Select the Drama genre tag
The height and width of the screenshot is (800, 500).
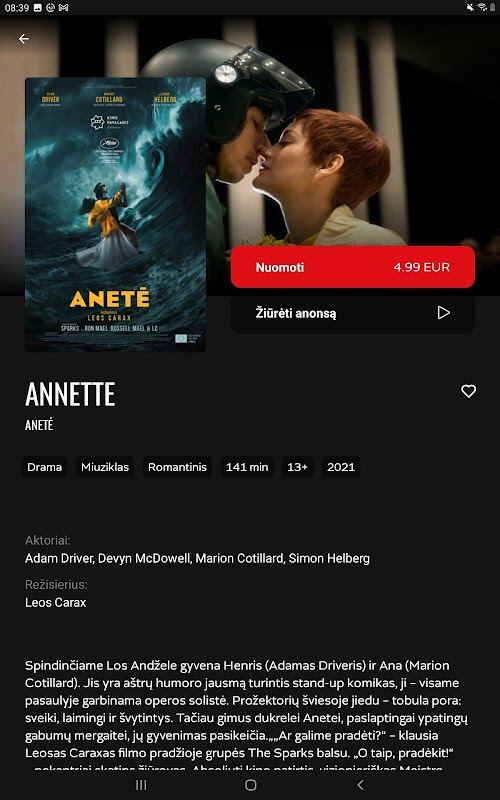click(x=44, y=467)
